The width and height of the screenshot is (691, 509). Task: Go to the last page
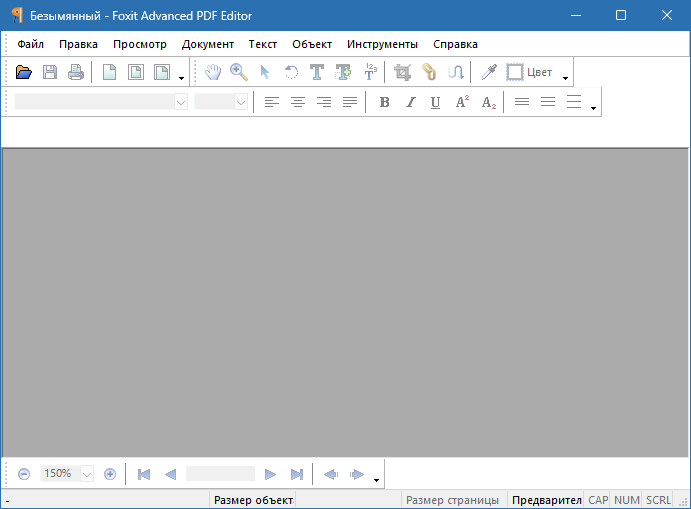(297, 474)
